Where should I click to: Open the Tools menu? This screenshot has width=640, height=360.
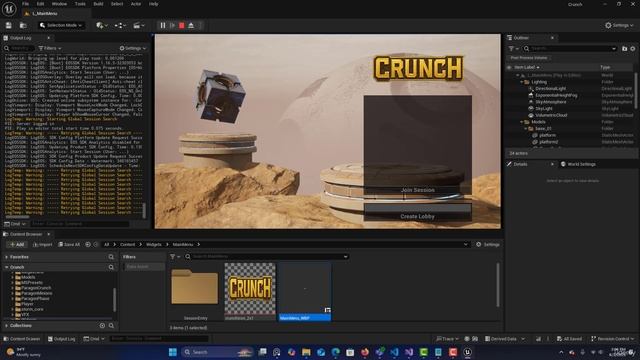[x=80, y=4]
